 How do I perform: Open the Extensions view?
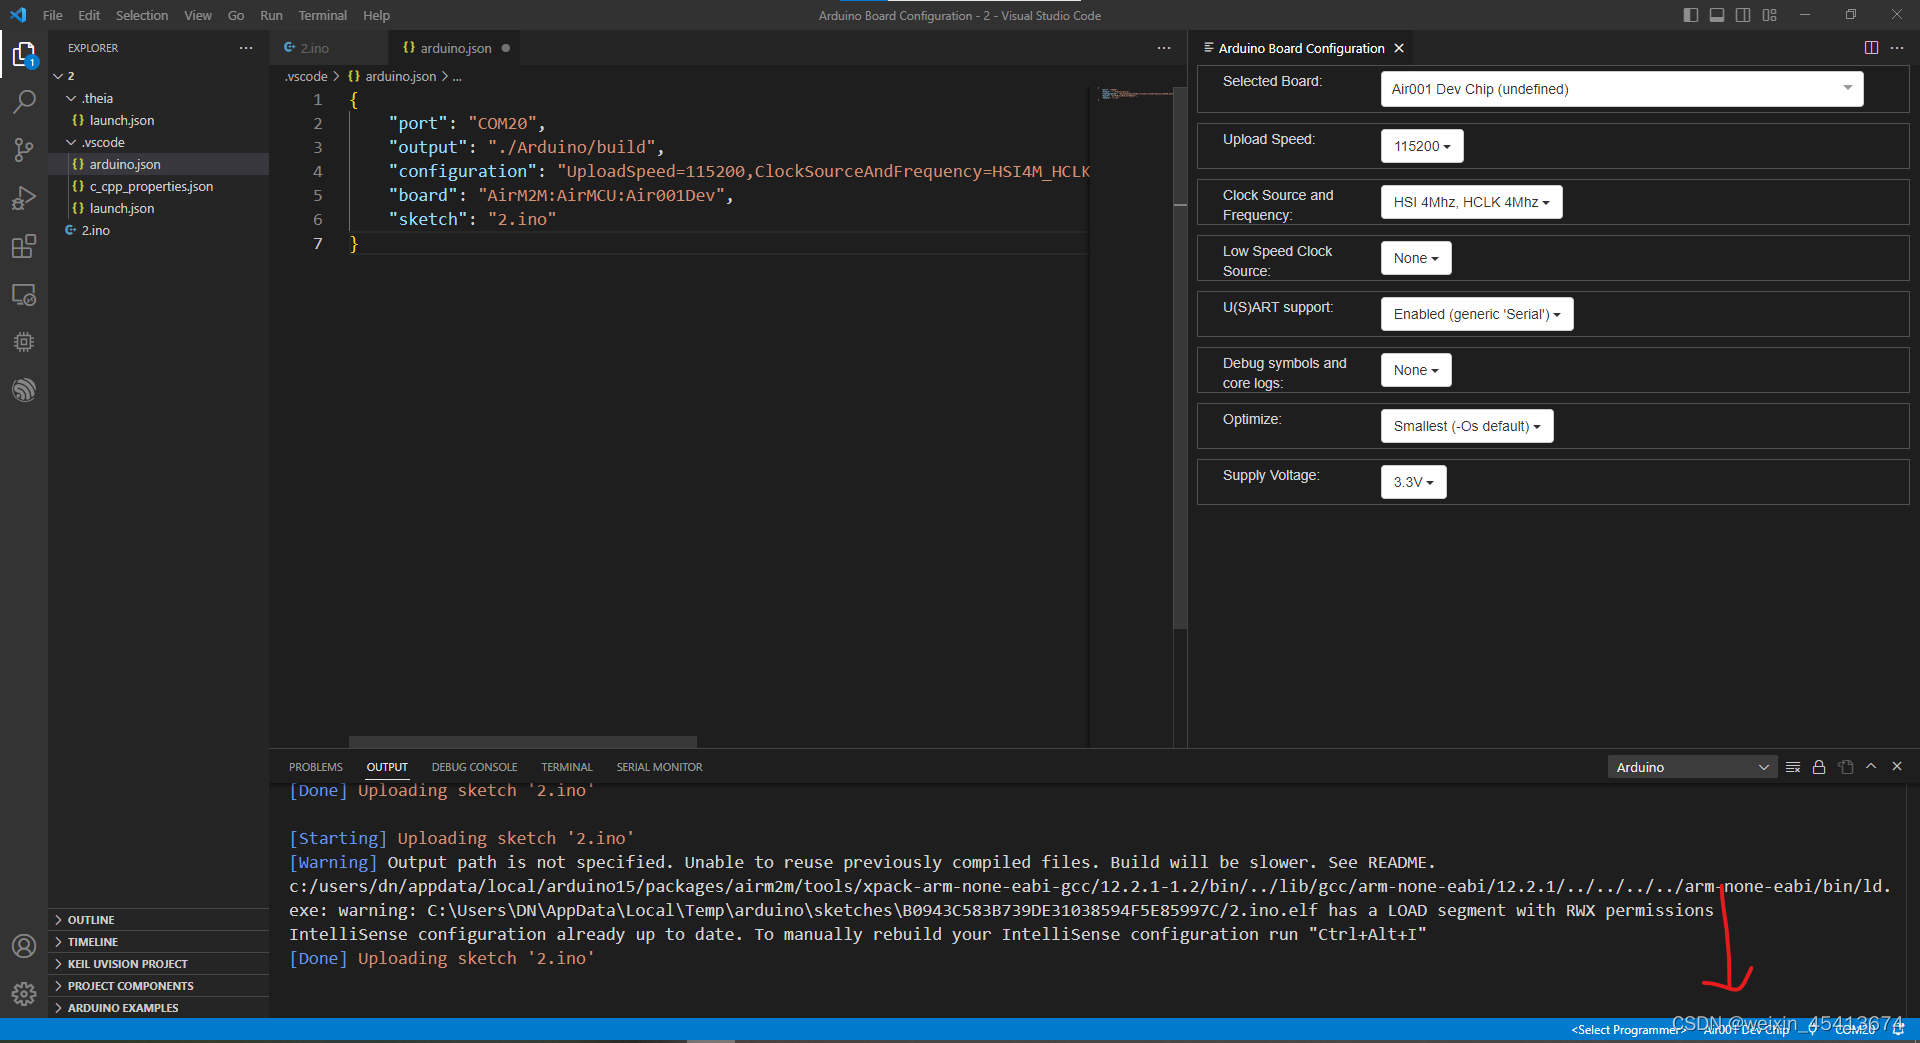24,246
